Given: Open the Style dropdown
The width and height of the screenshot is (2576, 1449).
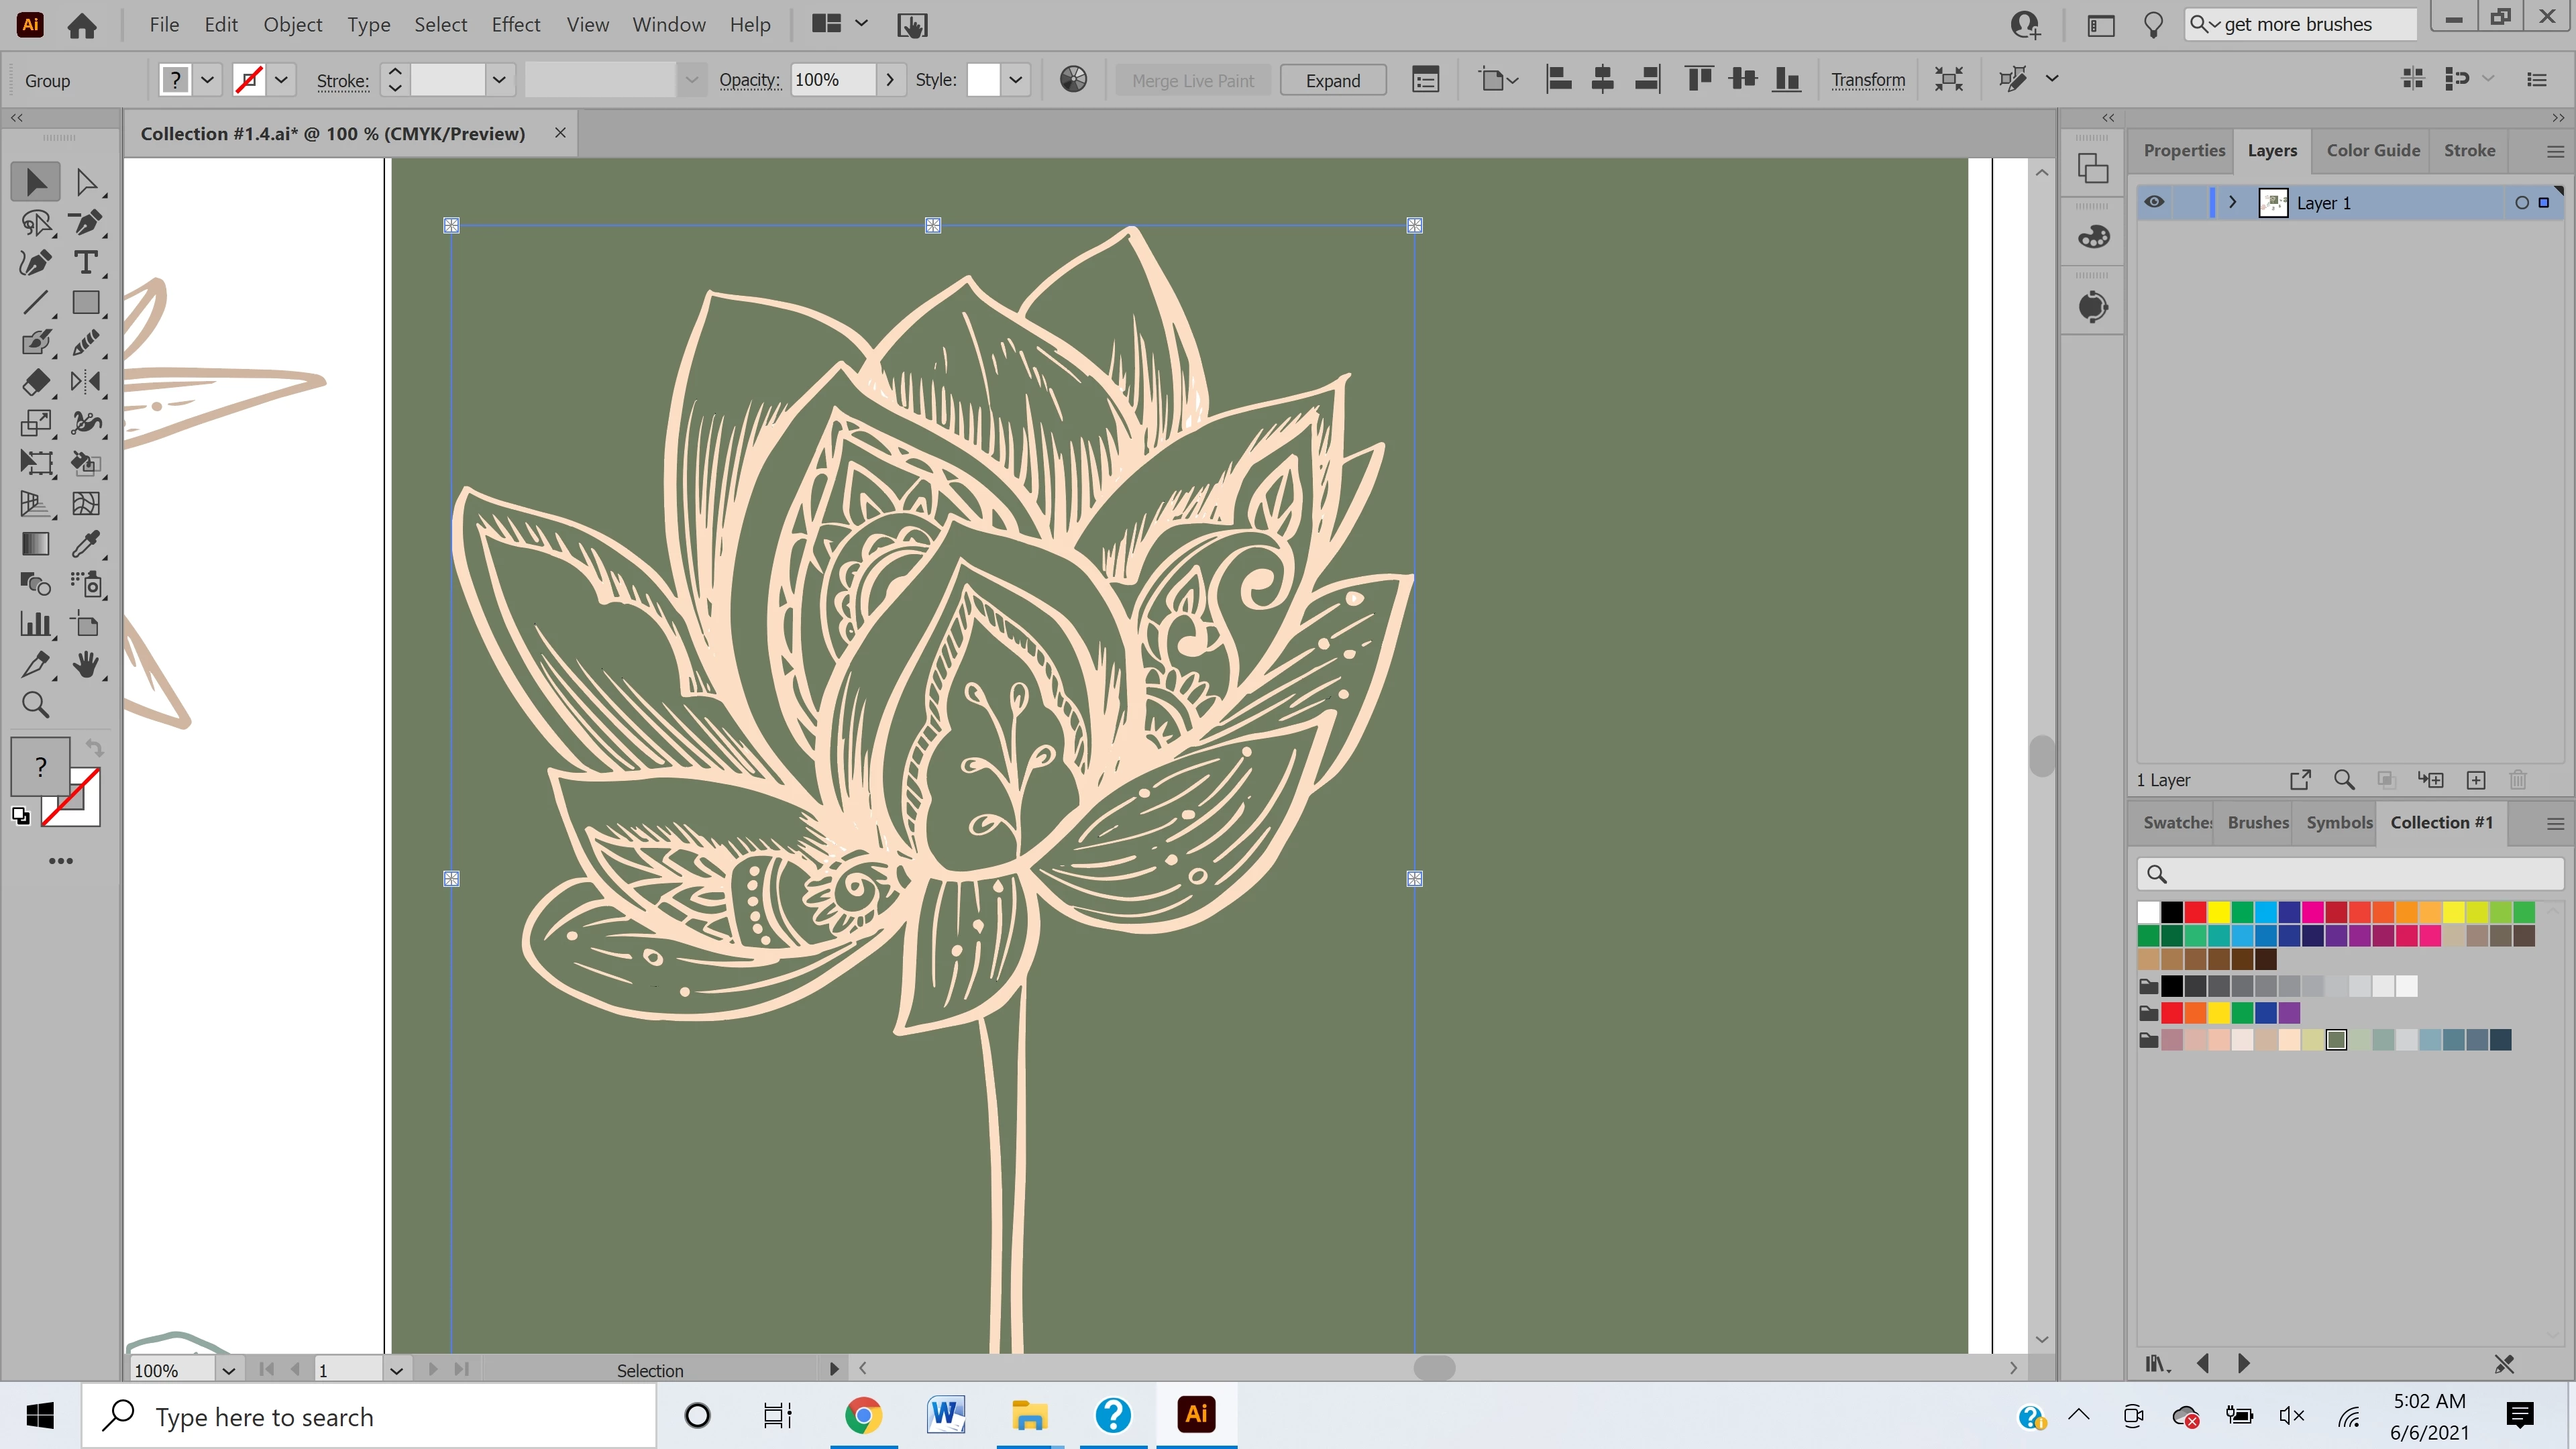Looking at the screenshot, I should coord(1015,80).
